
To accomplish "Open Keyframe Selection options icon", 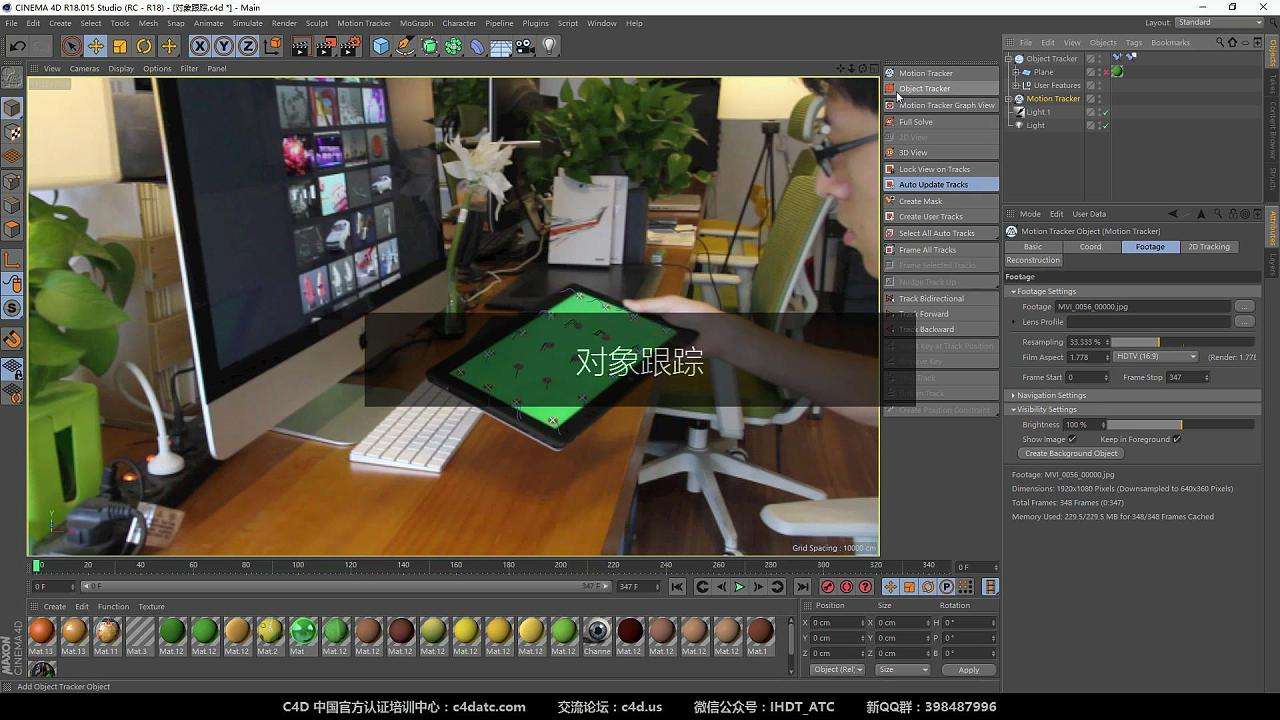I will (865, 587).
